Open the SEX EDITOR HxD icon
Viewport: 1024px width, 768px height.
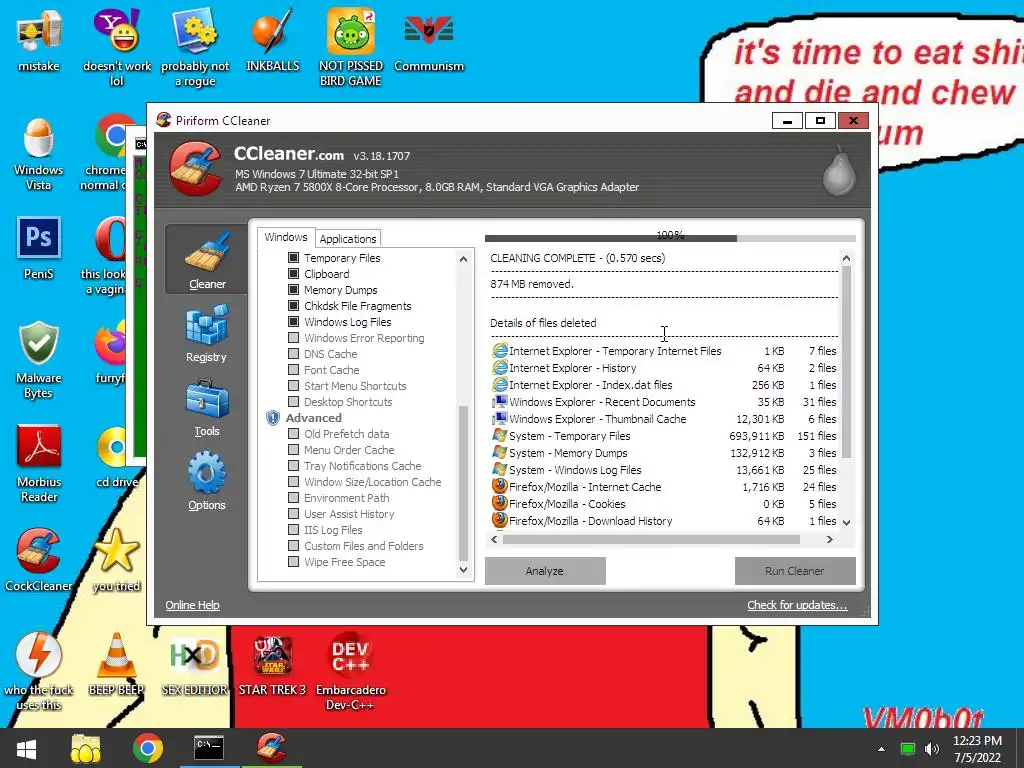[x=195, y=664]
